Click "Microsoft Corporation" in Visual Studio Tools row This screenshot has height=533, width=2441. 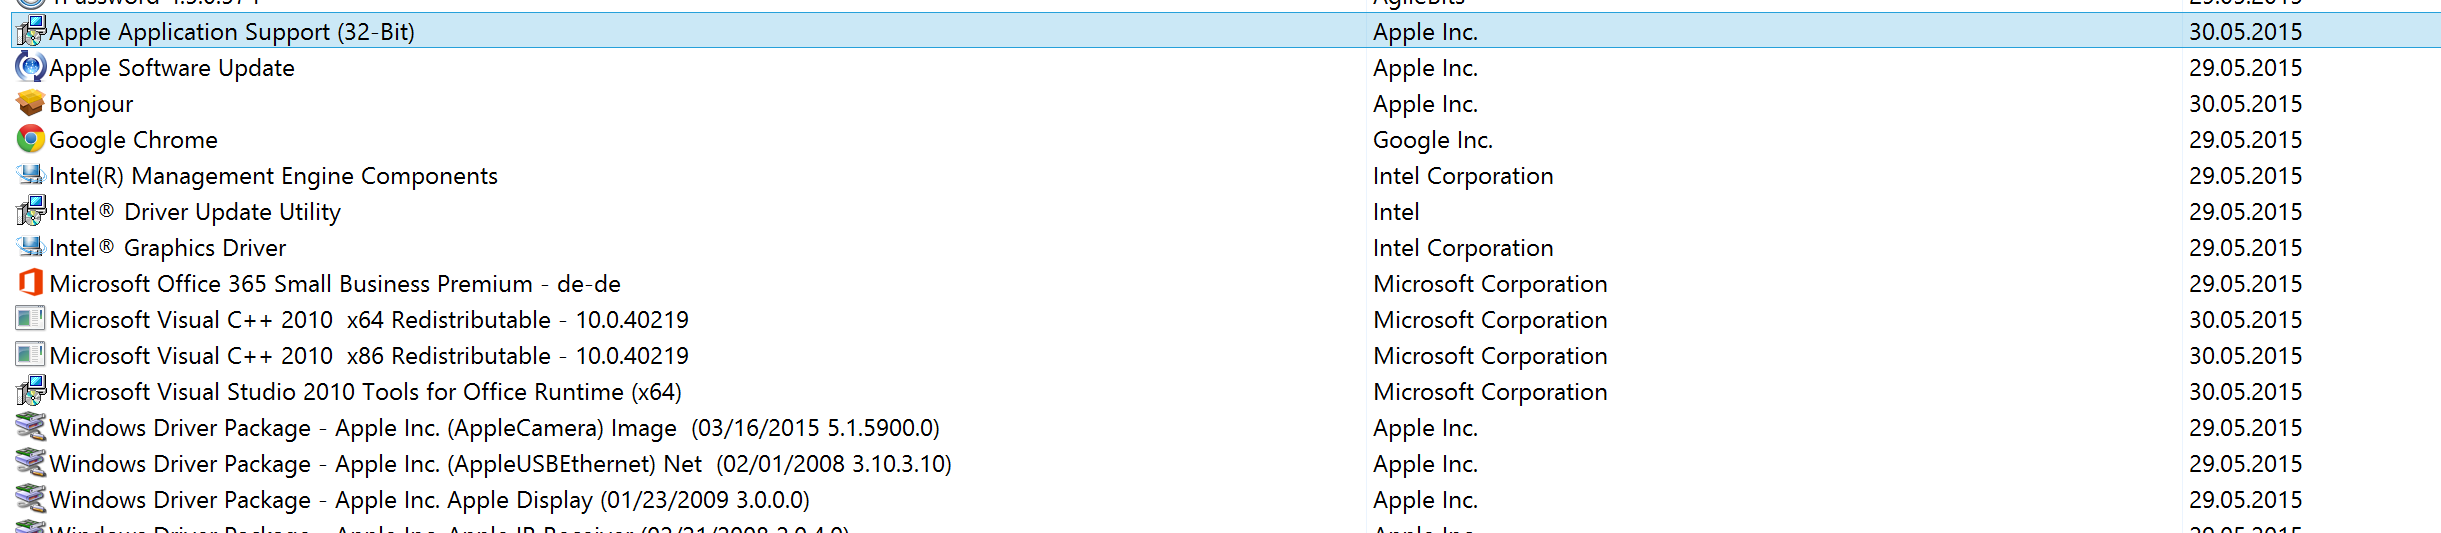pyautogui.click(x=1490, y=392)
